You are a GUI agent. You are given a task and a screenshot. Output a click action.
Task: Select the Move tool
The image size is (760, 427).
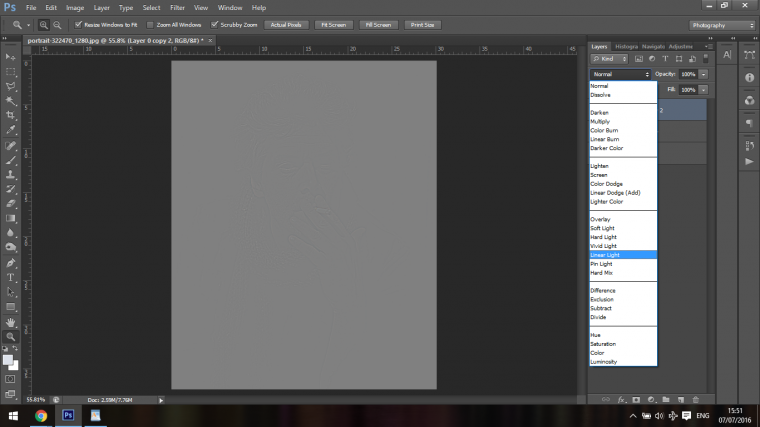pos(10,57)
